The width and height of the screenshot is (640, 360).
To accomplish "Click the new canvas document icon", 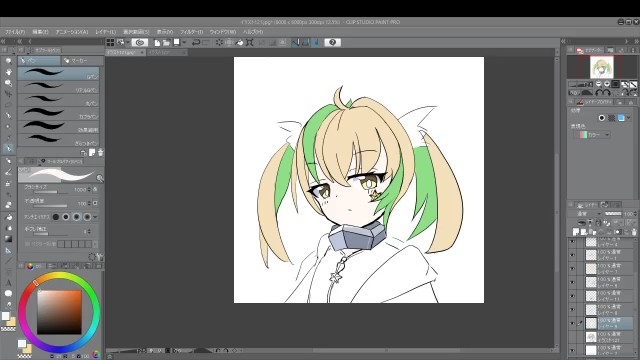I will pos(157,42).
